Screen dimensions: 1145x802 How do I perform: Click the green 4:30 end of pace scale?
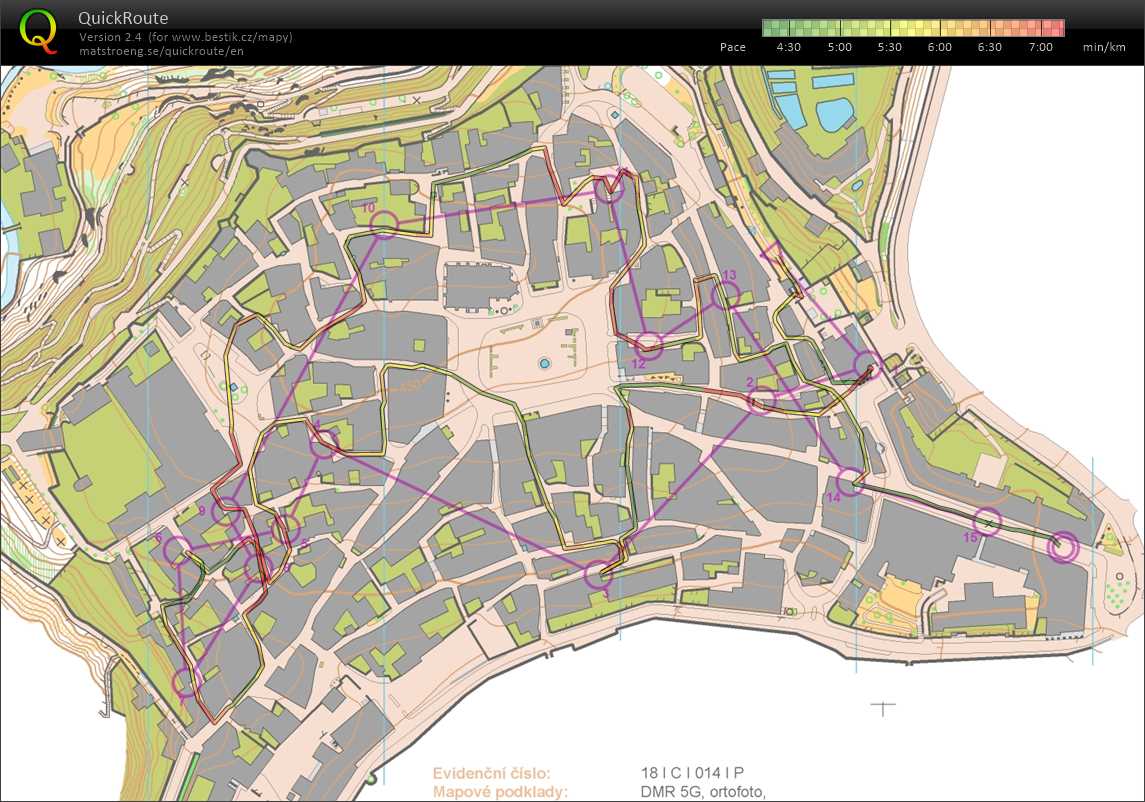point(776,28)
